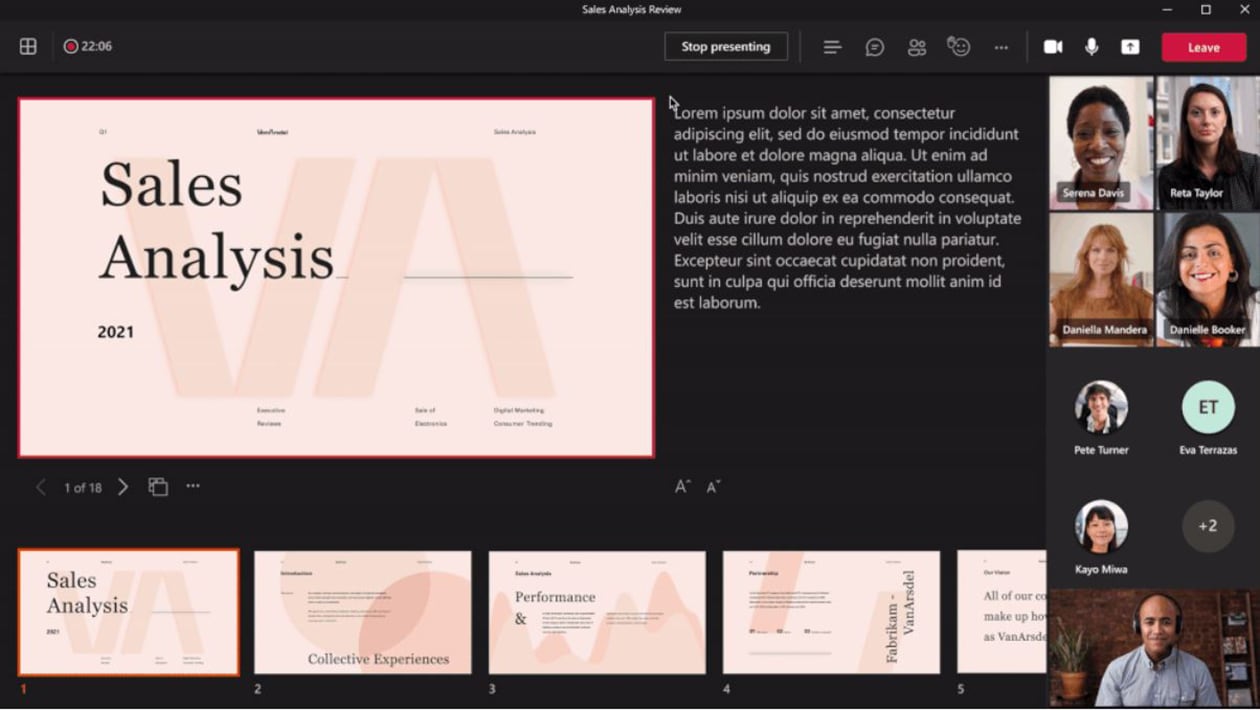Open the grid view icon at top-left
The height and width of the screenshot is (710, 1260).
point(28,46)
